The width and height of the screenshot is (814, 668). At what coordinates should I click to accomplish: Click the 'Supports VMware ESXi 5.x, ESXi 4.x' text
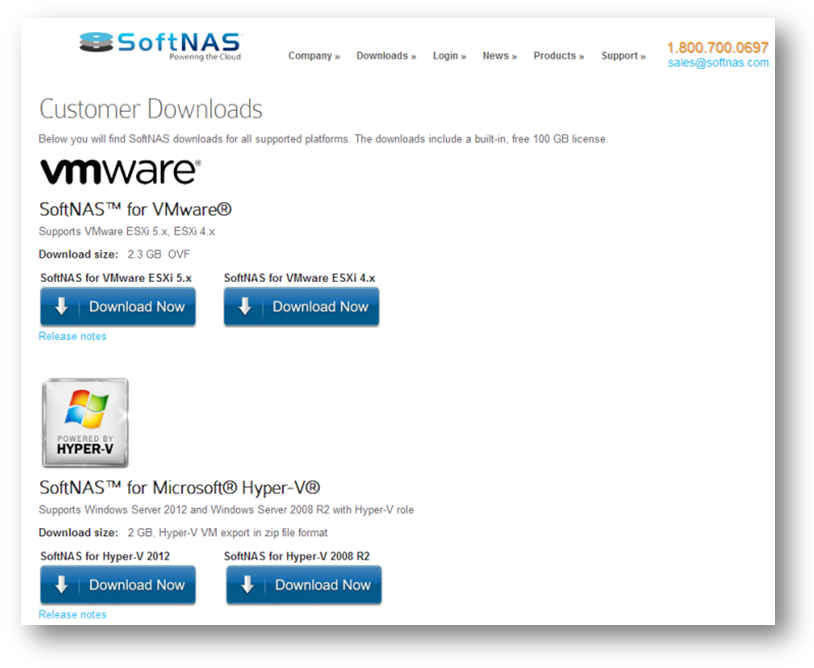coord(127,231)
